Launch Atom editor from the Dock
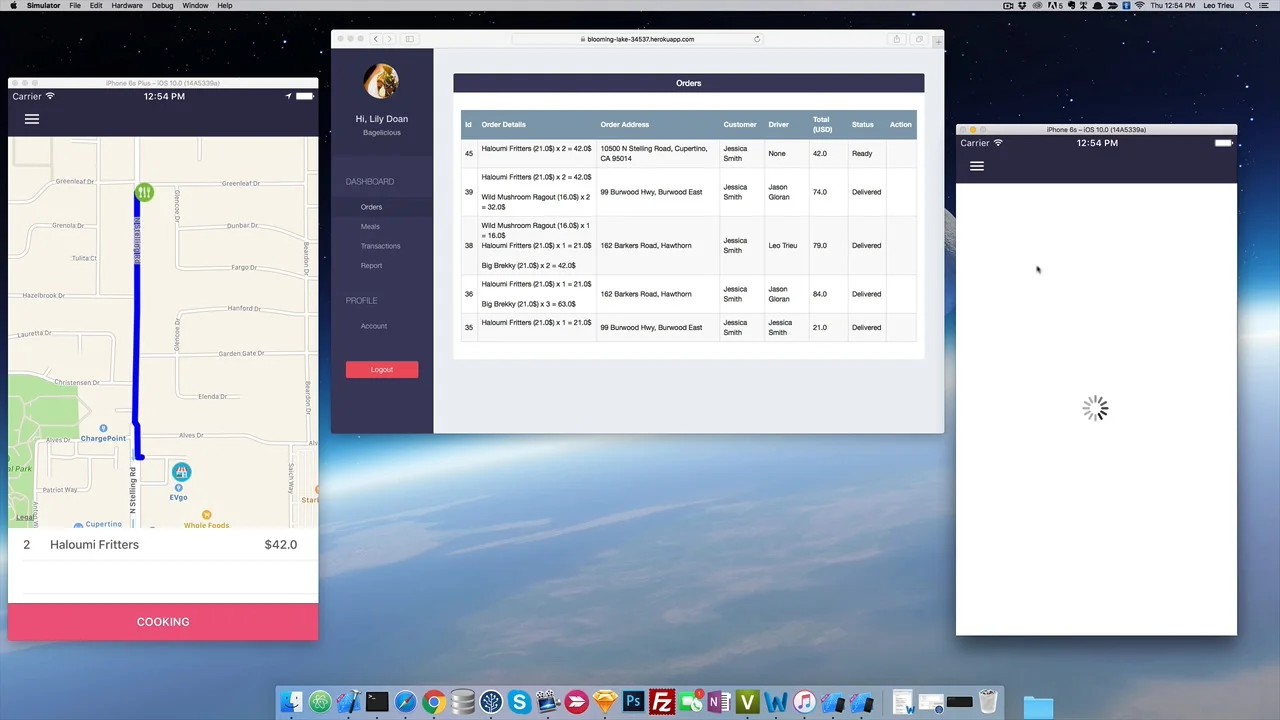This screenshot has width=1280, height=720. (x=320, y=702)
